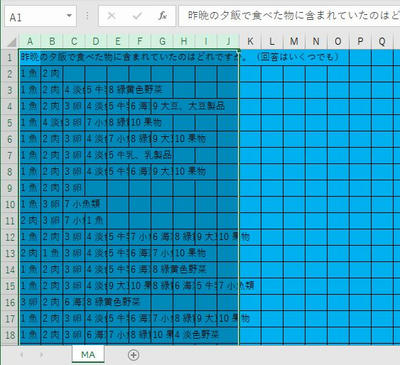Select column J header

[228, 41]
